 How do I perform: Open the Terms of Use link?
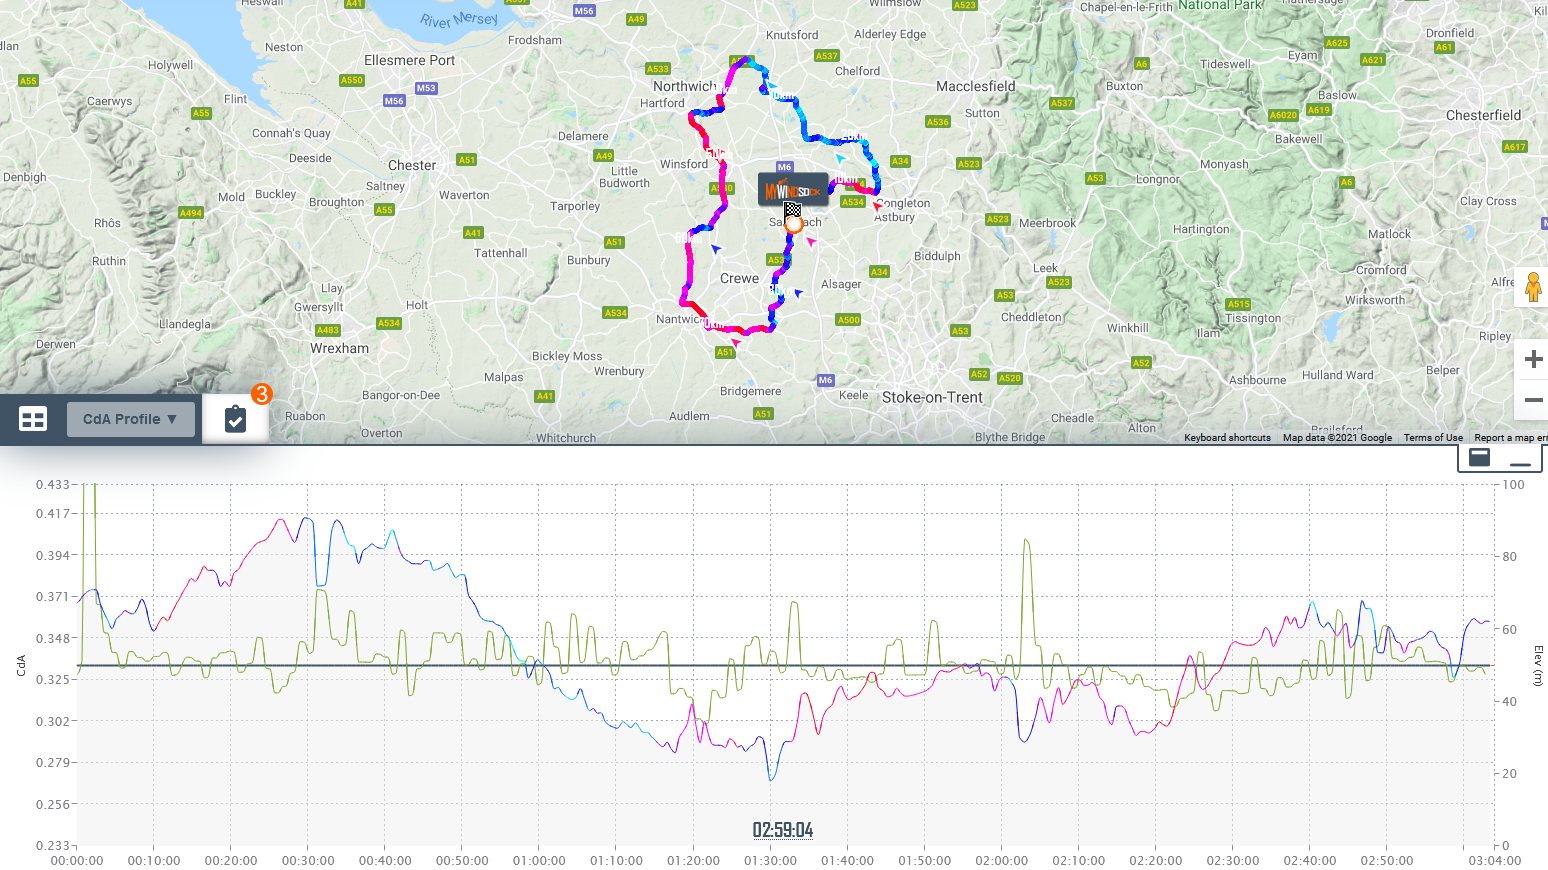pyautogui.click(x=1432, y=438)
